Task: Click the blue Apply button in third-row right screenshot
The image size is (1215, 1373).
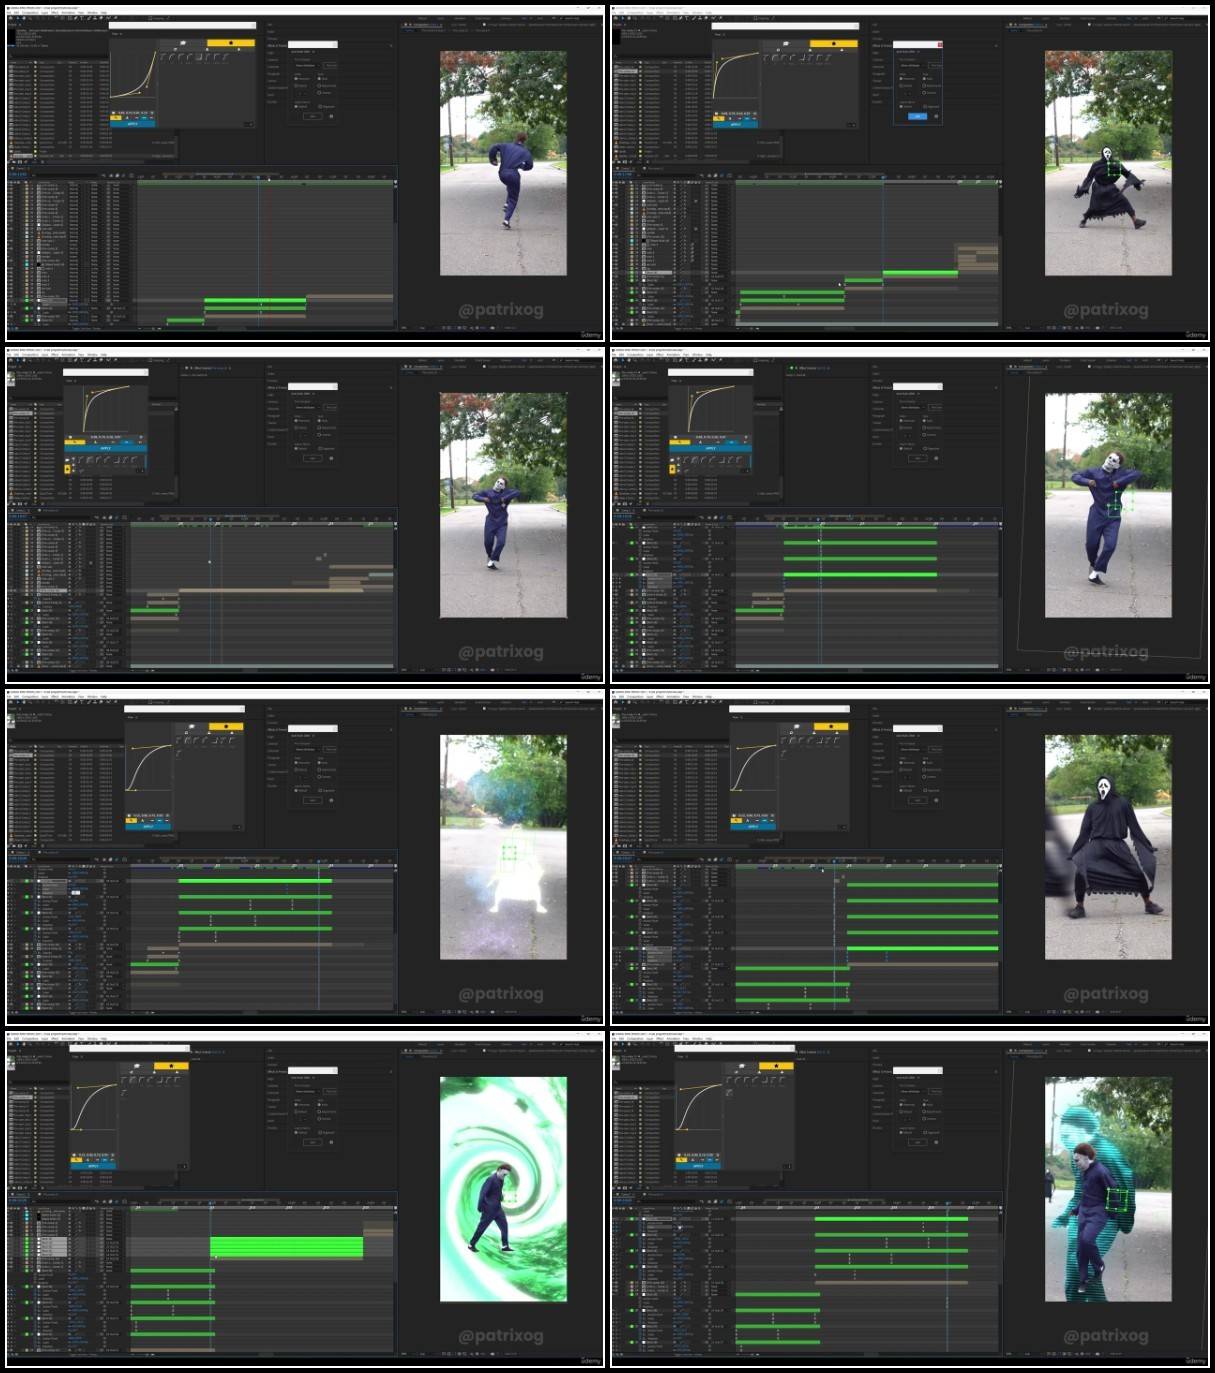Action: [x=753, y=826]
